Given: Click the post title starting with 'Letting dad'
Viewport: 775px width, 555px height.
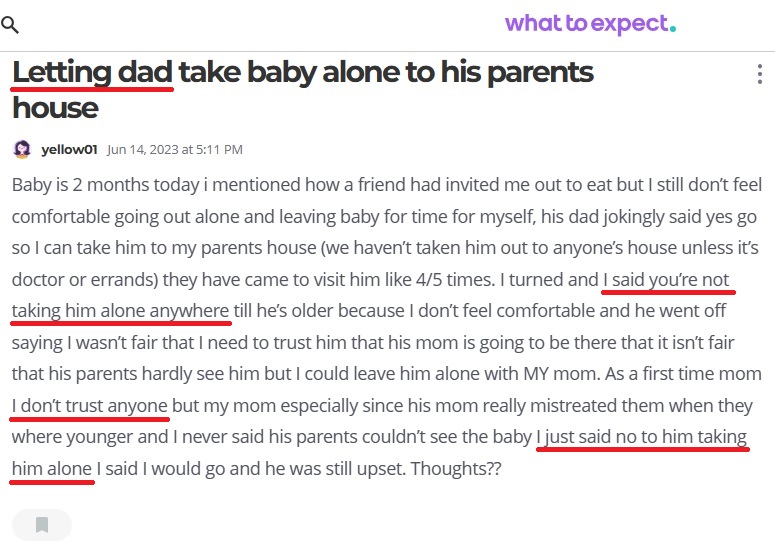Looking at the screenshot, I should click(x=302, y=72).
